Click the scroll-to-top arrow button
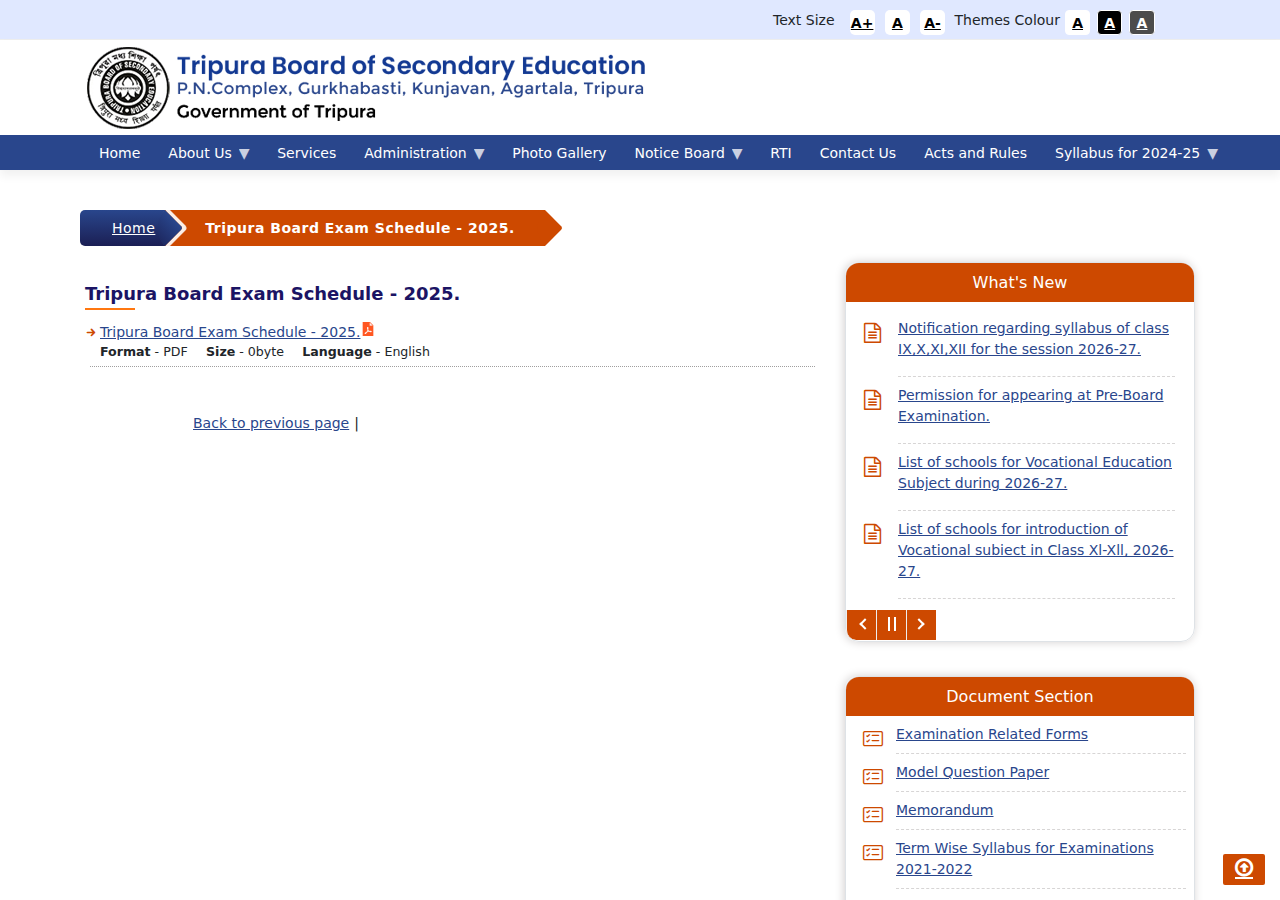This screenshot has width=1280, height=900. pyautogui.click(x=1244, y=869)
